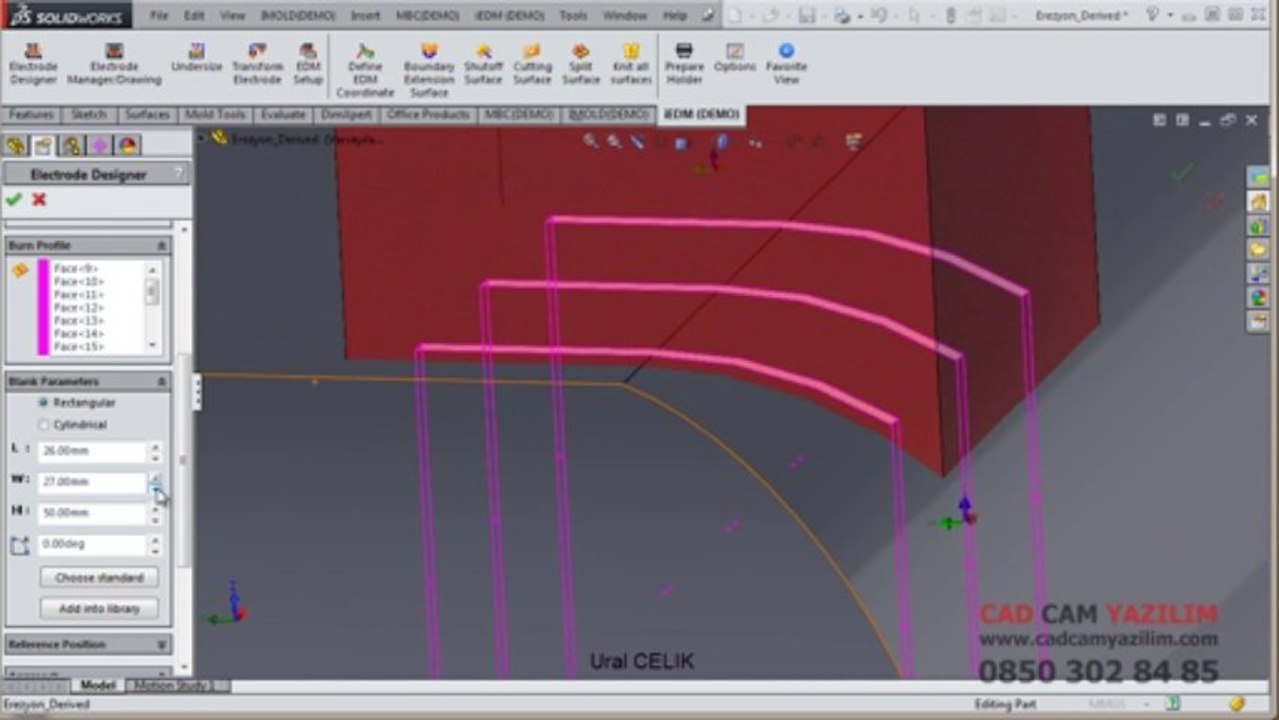Activate Shutoff Surface tool

(483, 65)
